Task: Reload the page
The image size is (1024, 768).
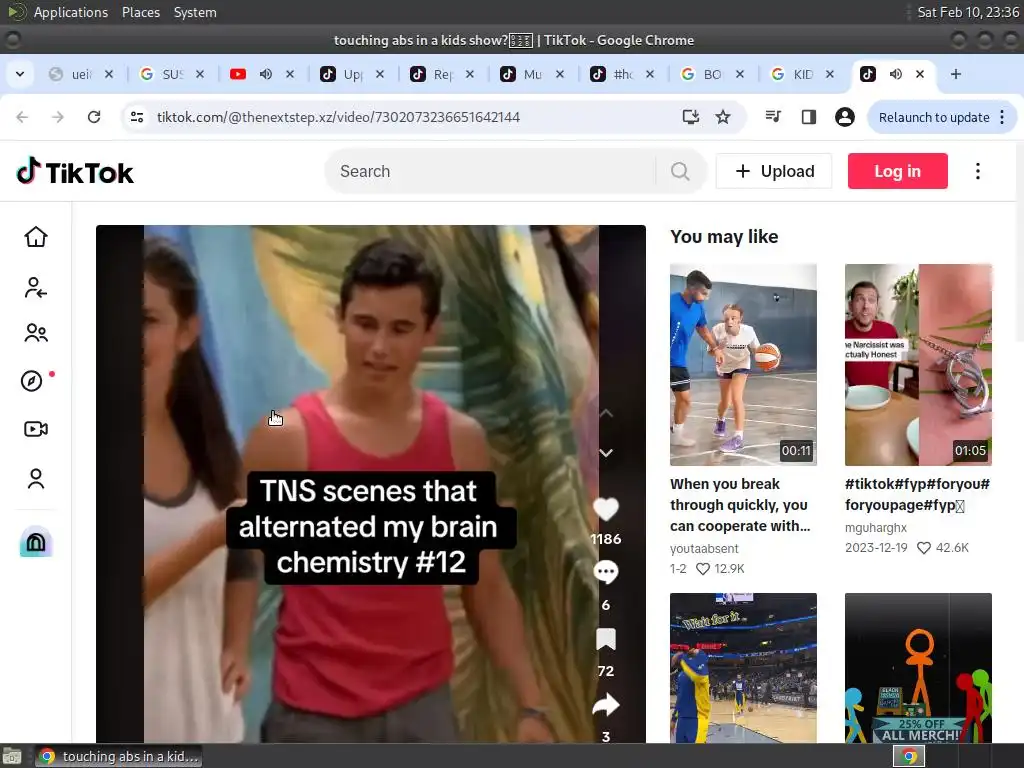Action: click(x=94, y=117)
